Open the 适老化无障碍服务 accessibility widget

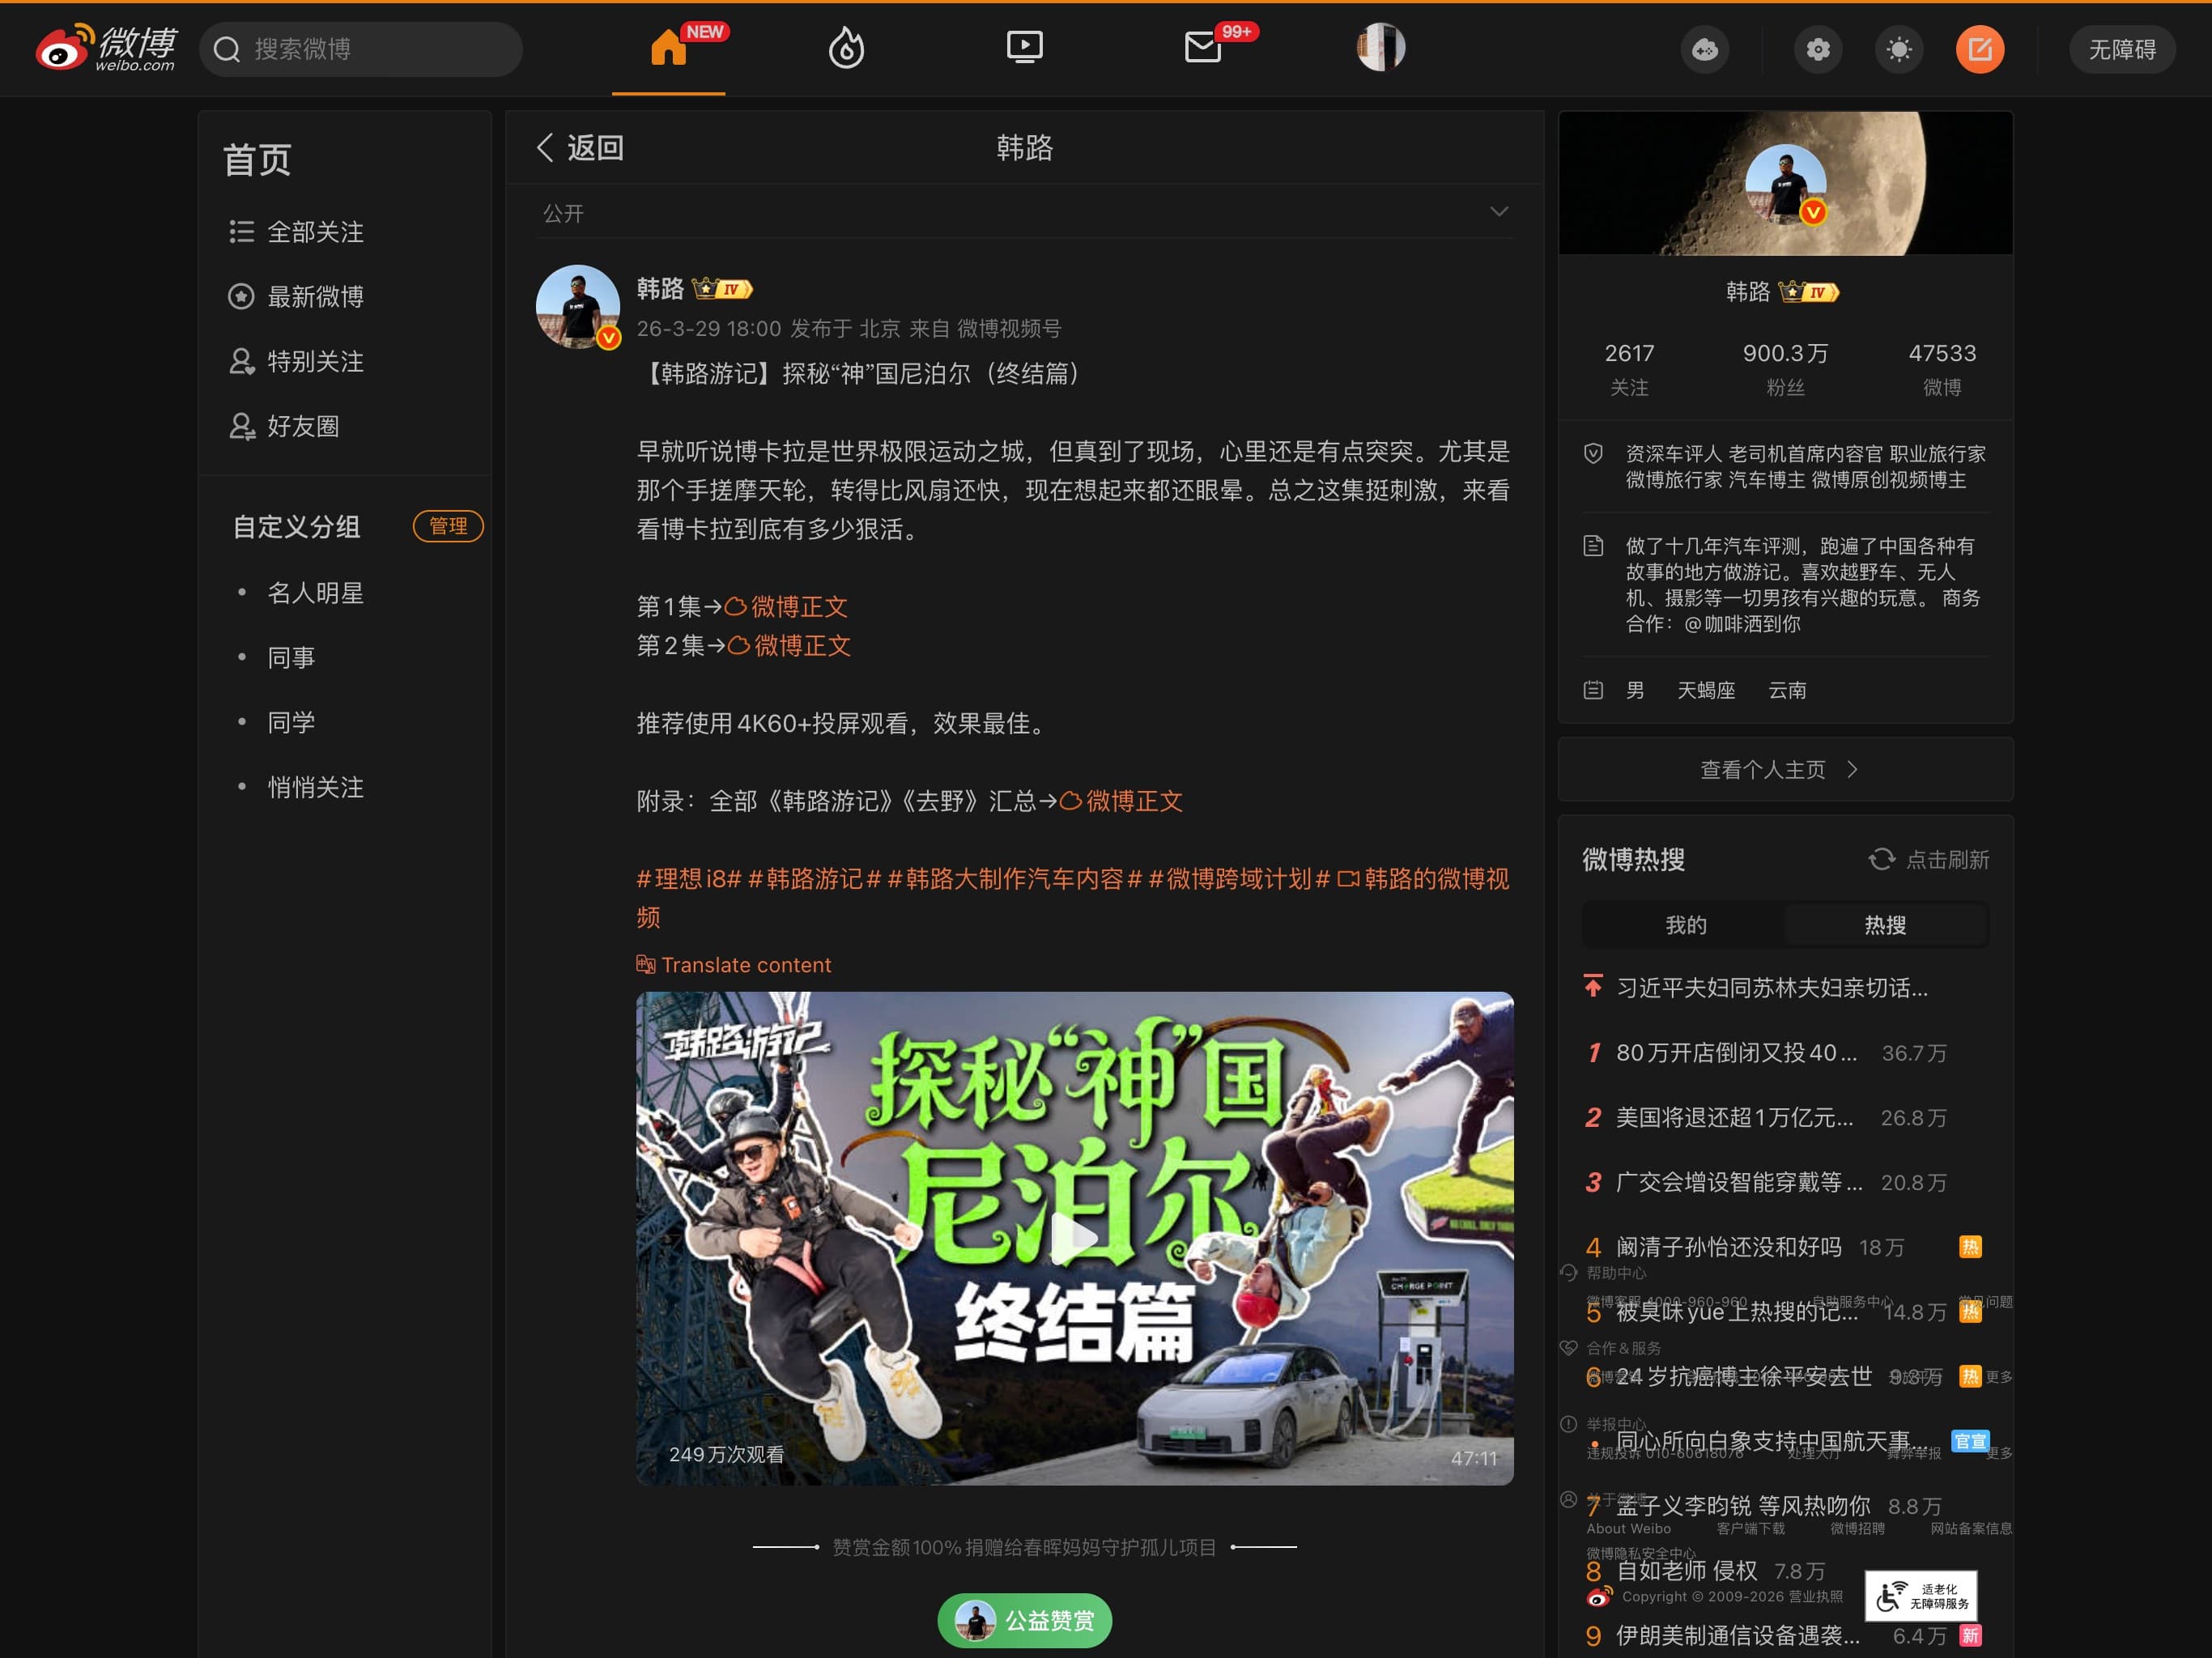pyautogui.click(x=1921, y=1596)
